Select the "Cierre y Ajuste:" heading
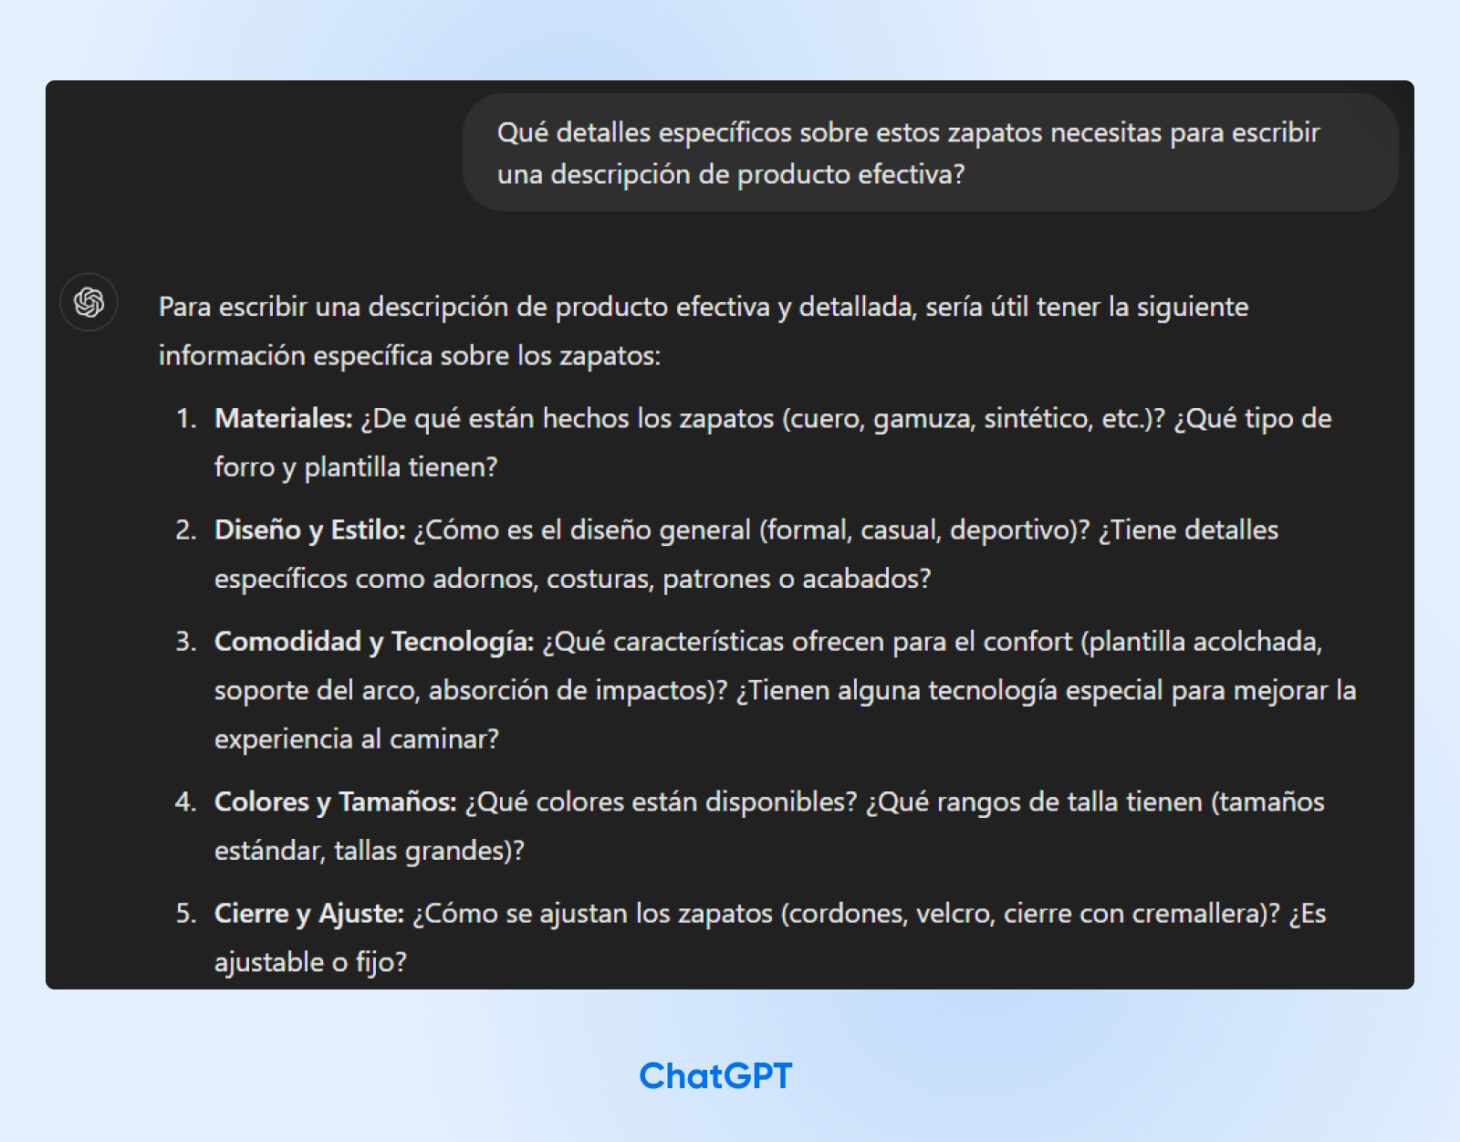The height and width of the screenshot is (1142, 1460). point(308,913)
